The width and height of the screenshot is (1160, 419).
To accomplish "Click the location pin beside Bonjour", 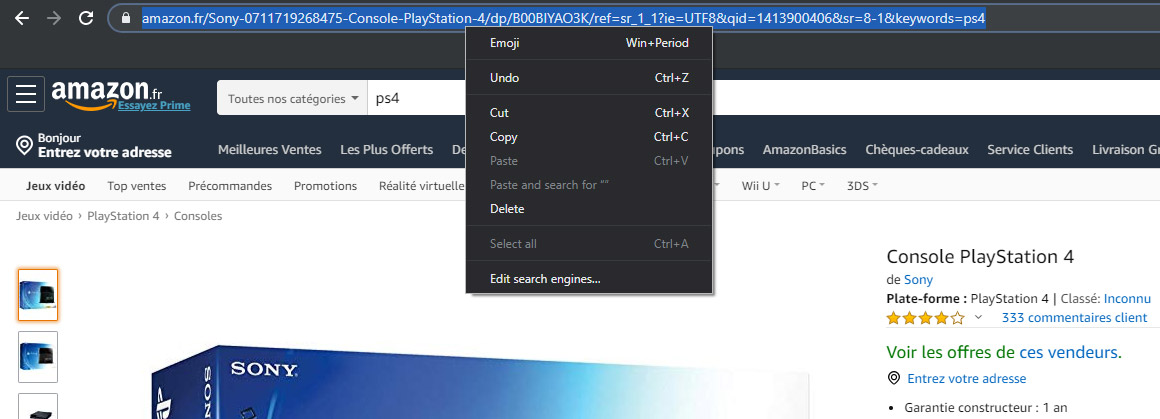I will 25,145.
